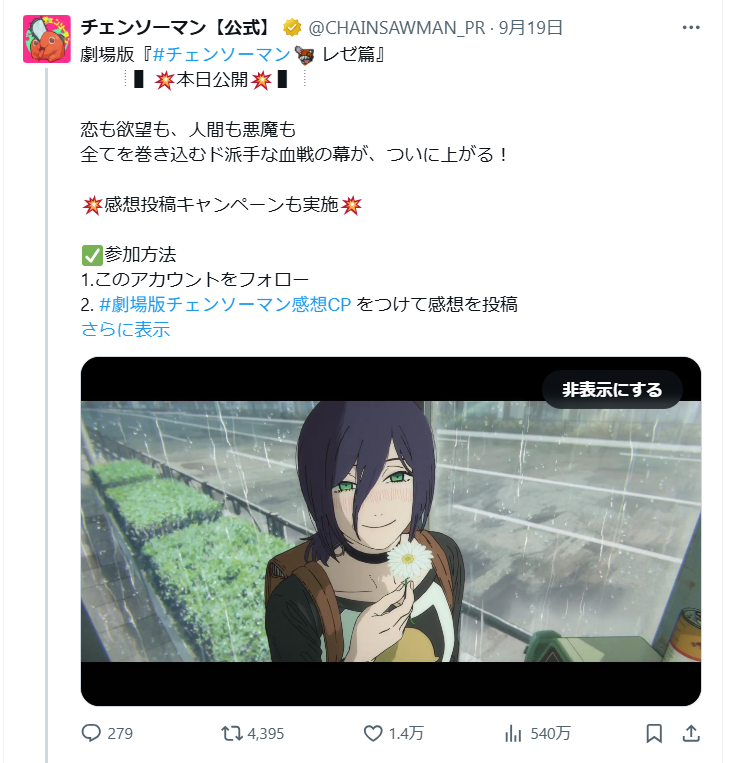729x763 pixels.
Task: Click the tweet body text to open post
Action: click(x=294, y=142)
